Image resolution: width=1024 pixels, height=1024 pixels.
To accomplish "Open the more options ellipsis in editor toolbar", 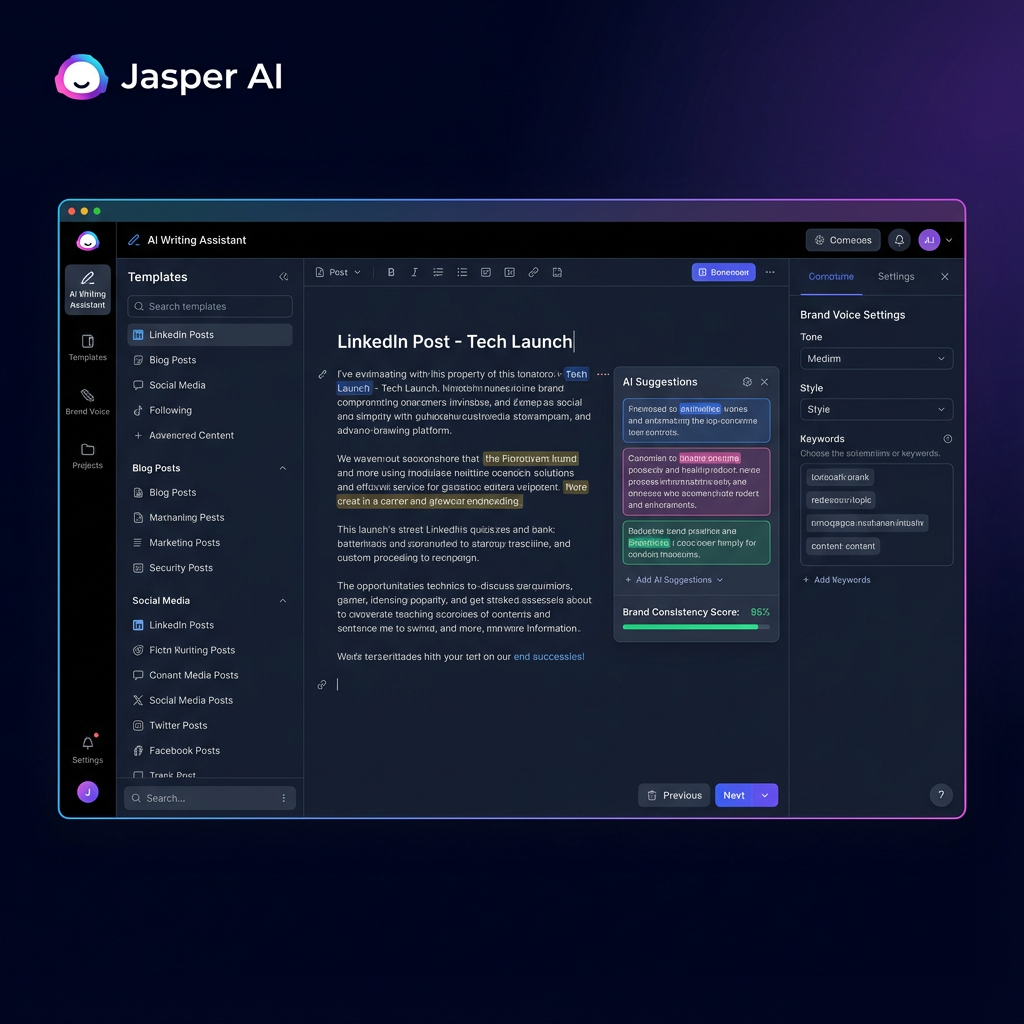I will 770,272.
